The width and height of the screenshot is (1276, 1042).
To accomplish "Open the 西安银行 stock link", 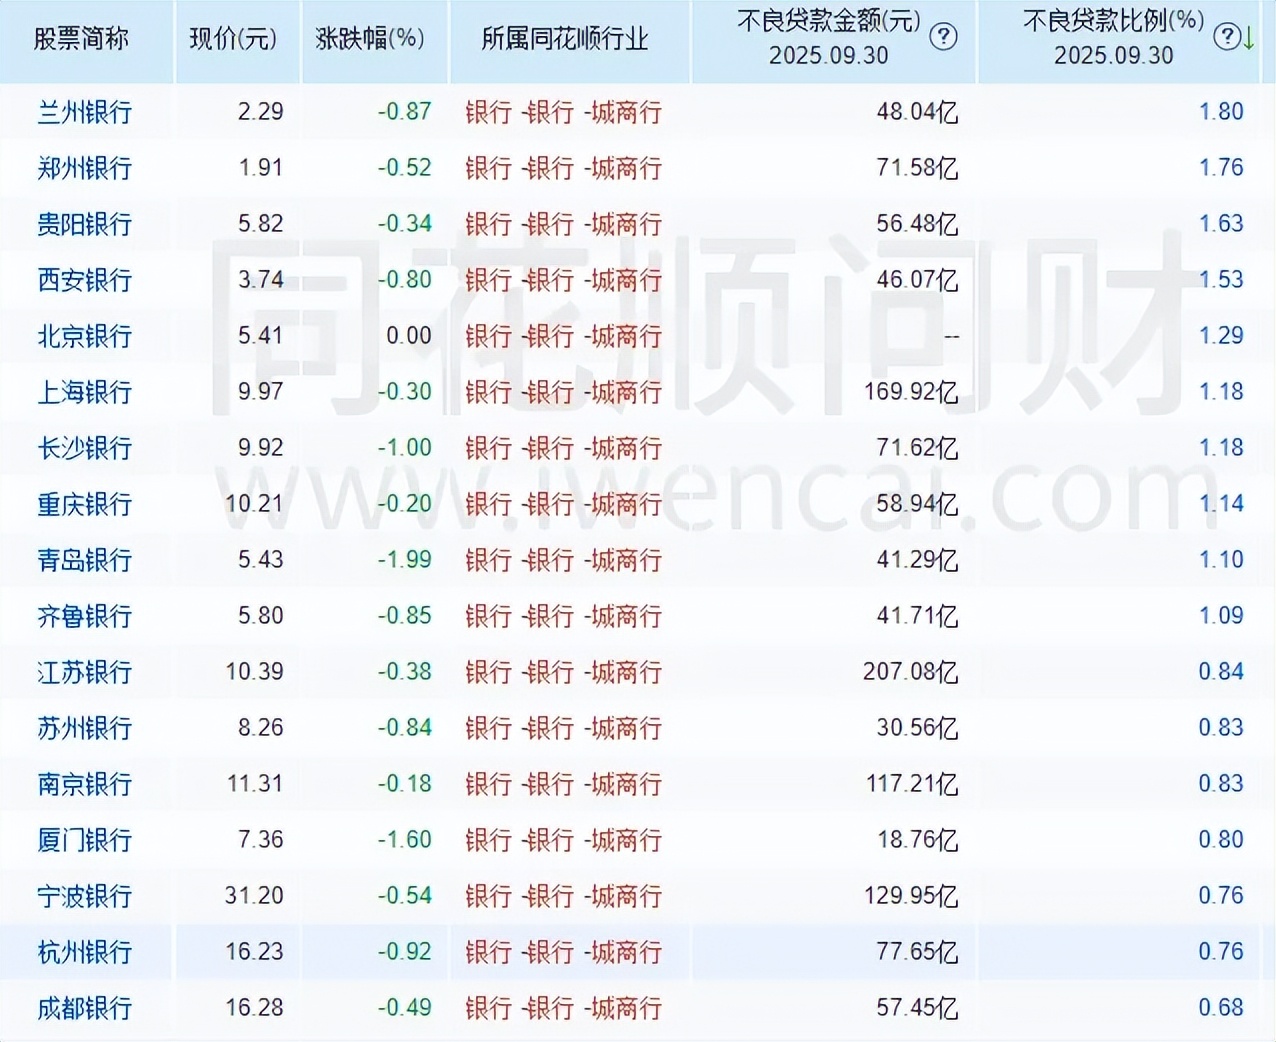I will pos(85,280).
